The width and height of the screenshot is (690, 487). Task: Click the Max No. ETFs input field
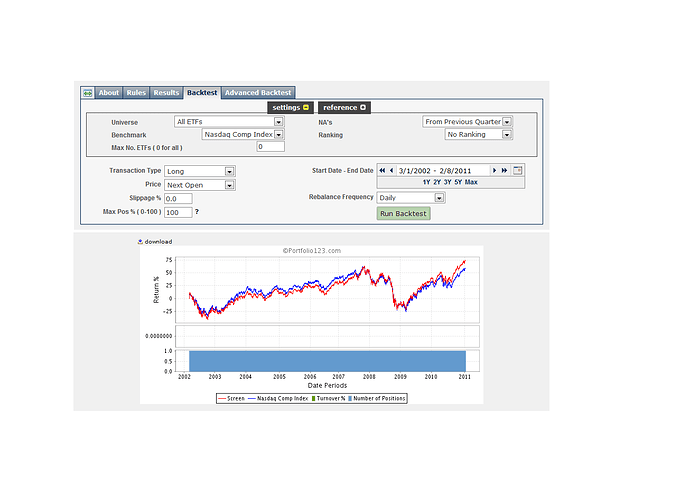tap(270, 147)
